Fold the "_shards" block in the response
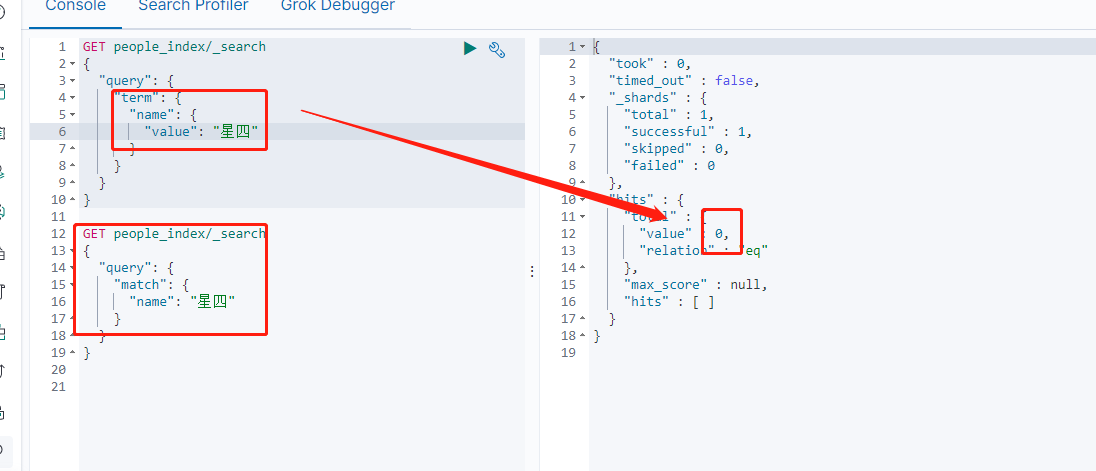1096x471 pixels. (583, 98)
